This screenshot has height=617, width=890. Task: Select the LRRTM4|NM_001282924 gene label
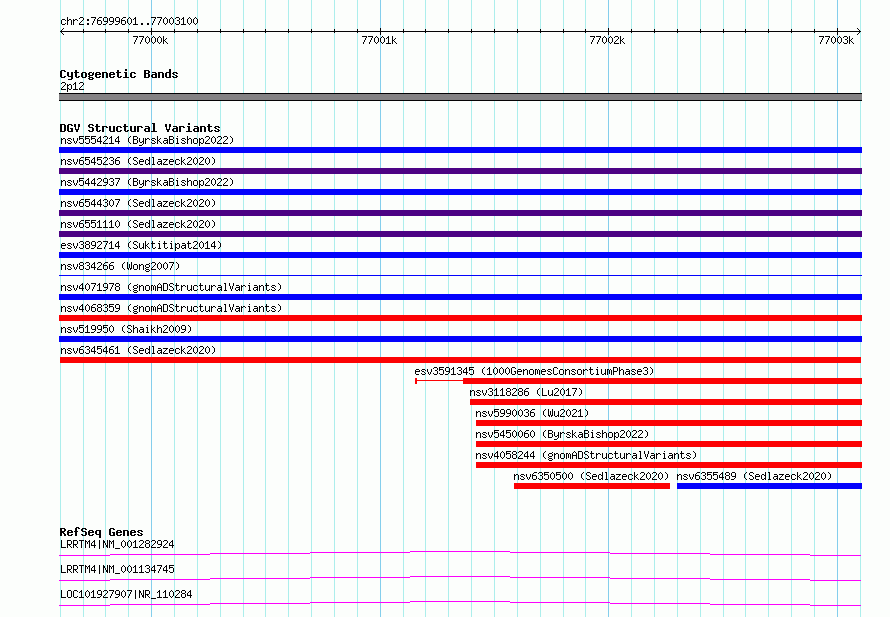click(x=117, y=544)
